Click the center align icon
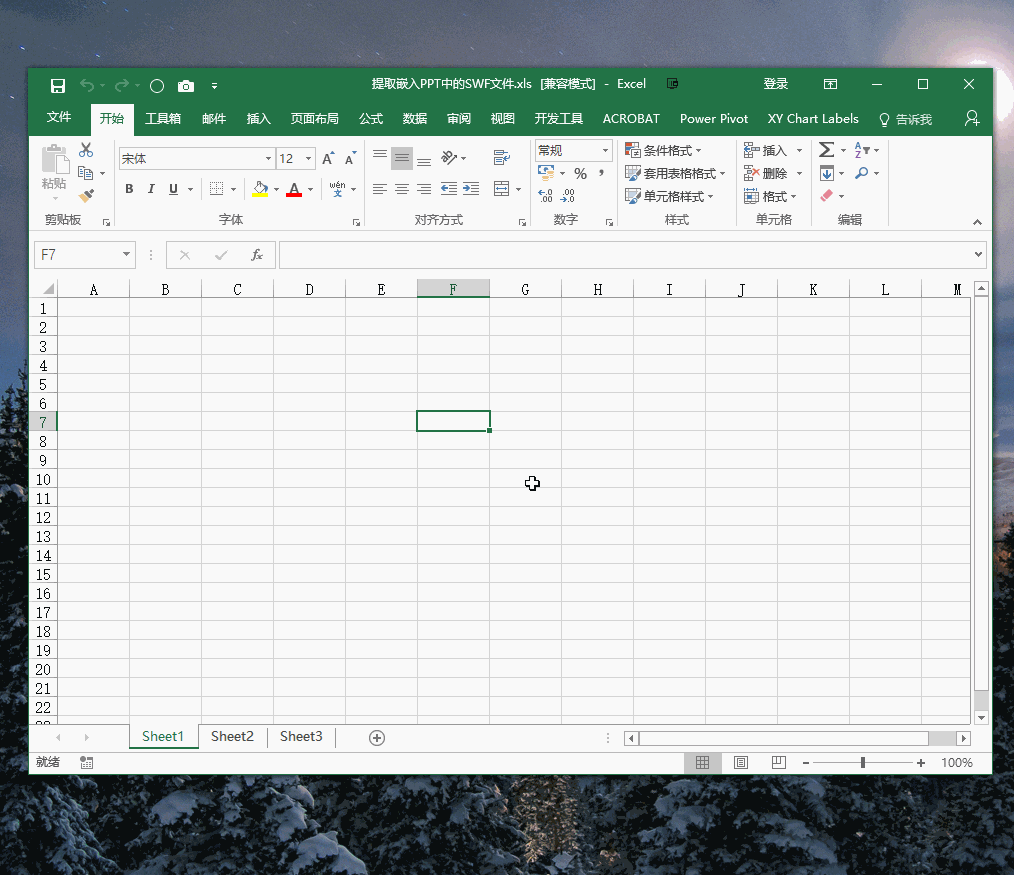The width and height of the screenshot is (1014, 875). (401, 188)
